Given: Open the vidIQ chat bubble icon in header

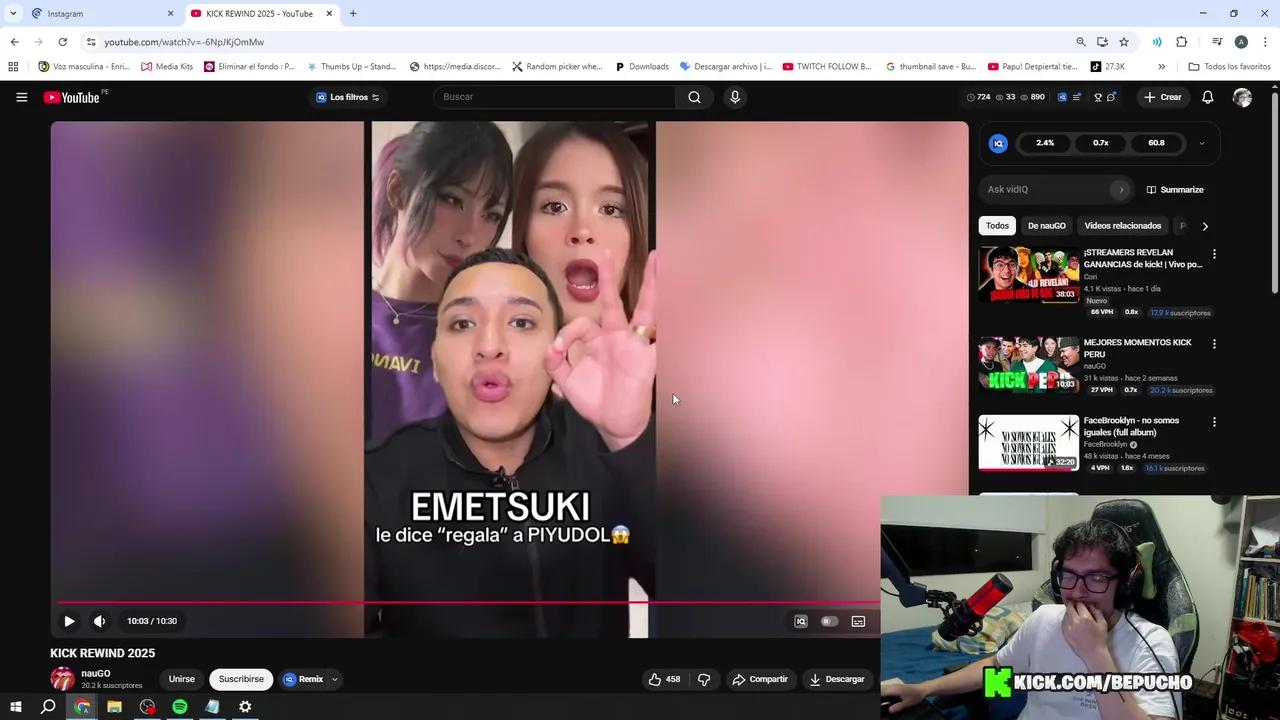Looking at the screenshot, I should coord(1112,97).
